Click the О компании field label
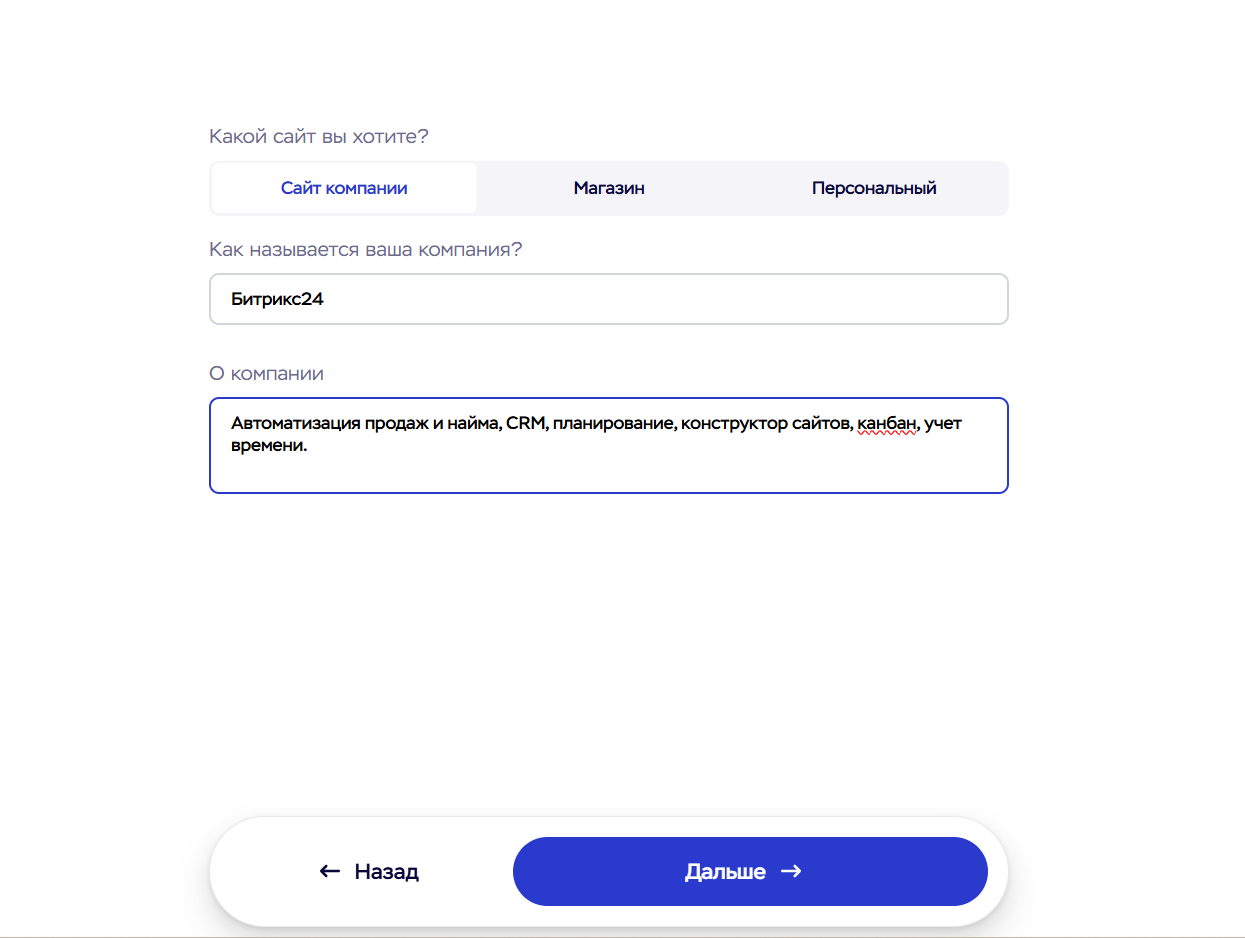The width and height of the screenshot is (1245, 938). point(266,373)
